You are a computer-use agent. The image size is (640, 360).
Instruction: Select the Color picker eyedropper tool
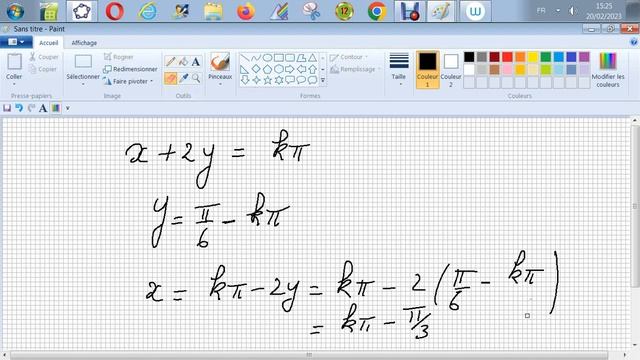click(183, 78)
